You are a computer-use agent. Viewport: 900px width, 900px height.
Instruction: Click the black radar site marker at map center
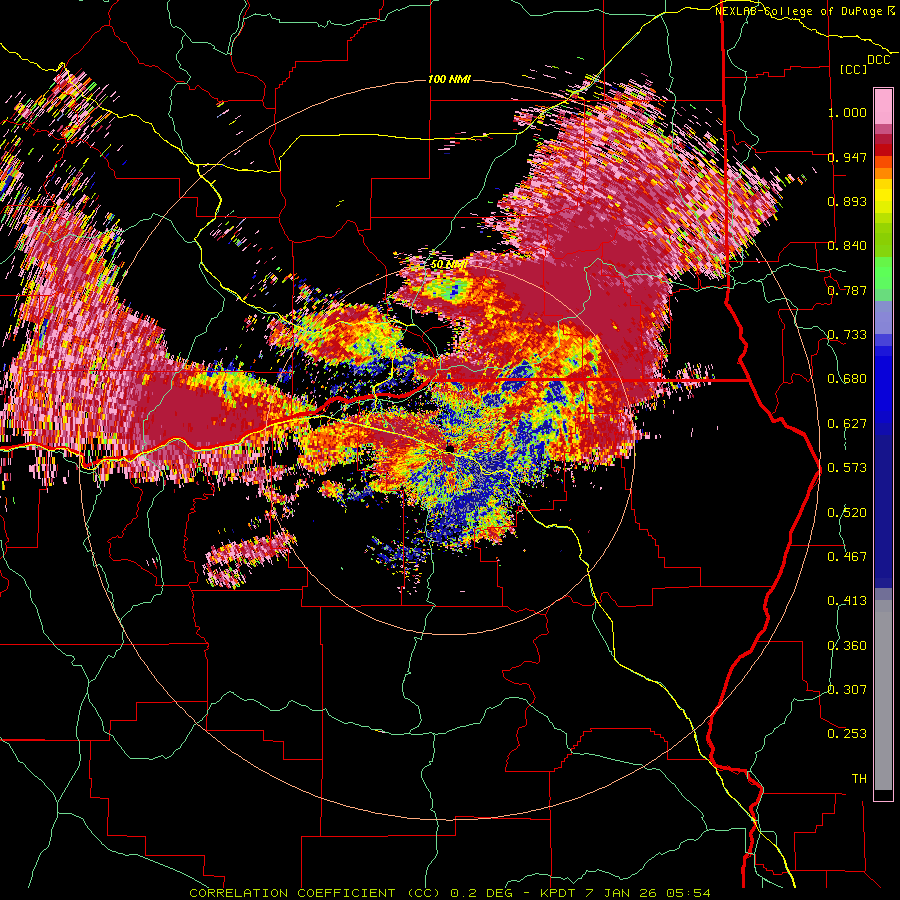click(x=451, y=448)
